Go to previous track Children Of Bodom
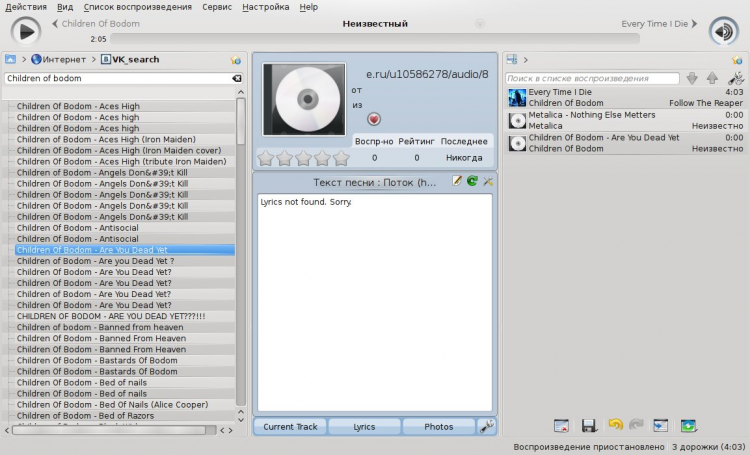 click(x=96, y=23)
